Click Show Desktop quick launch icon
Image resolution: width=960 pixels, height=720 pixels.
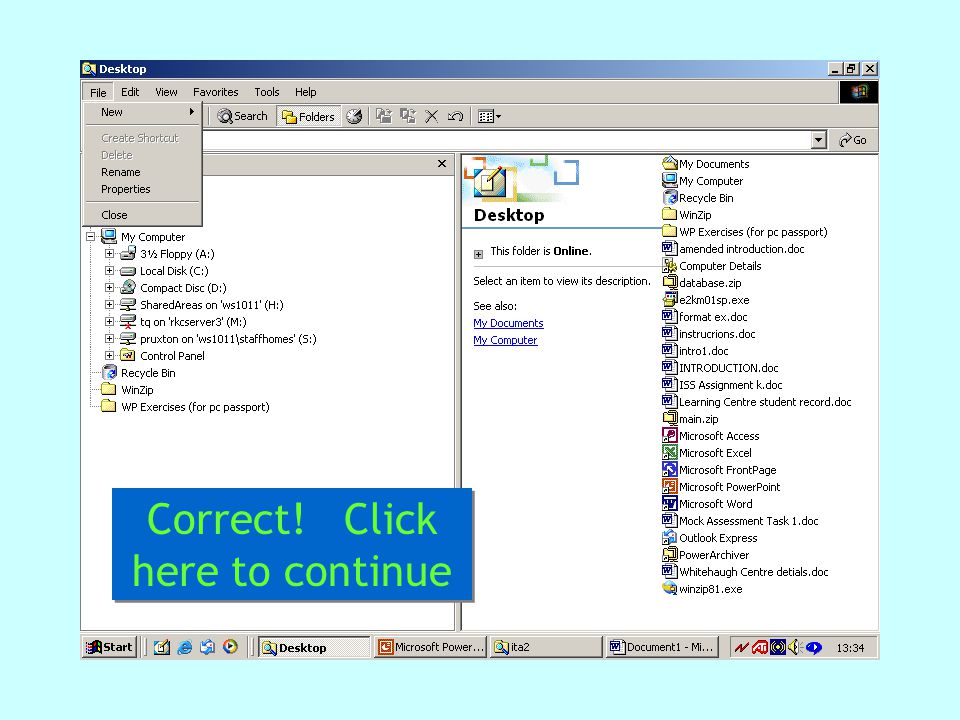click(x=162, y=647)
